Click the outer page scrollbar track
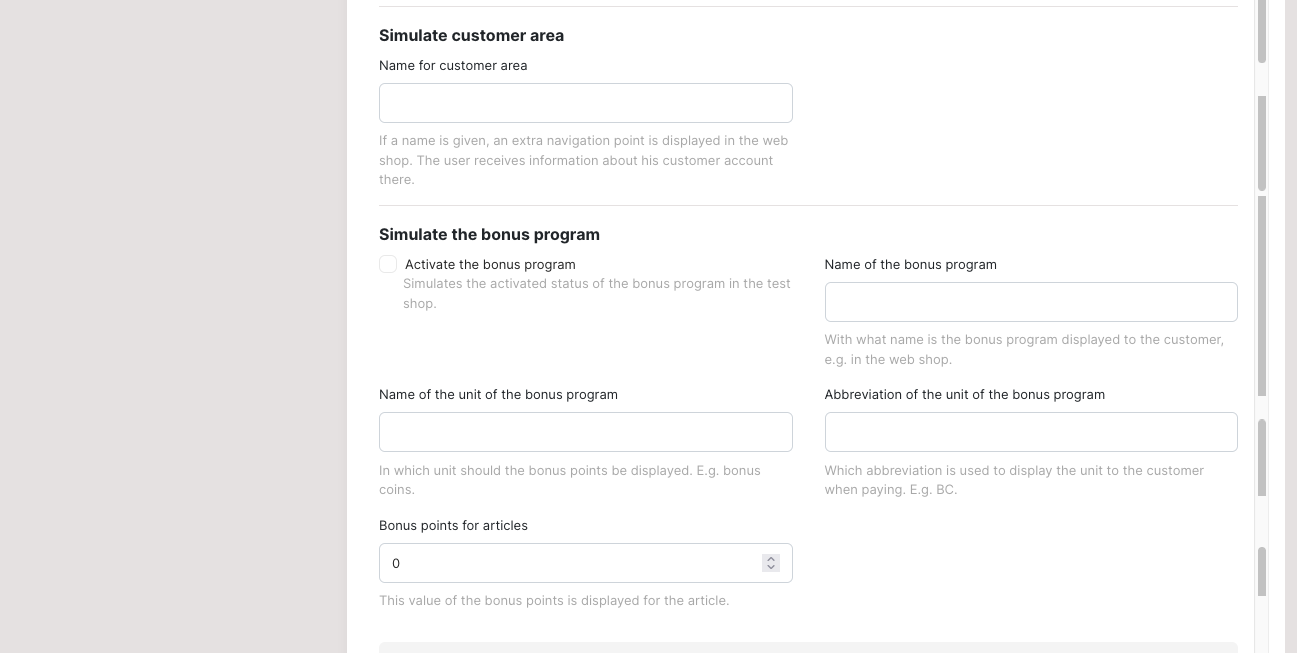1297x653 pixels. tap(1291, 326)
